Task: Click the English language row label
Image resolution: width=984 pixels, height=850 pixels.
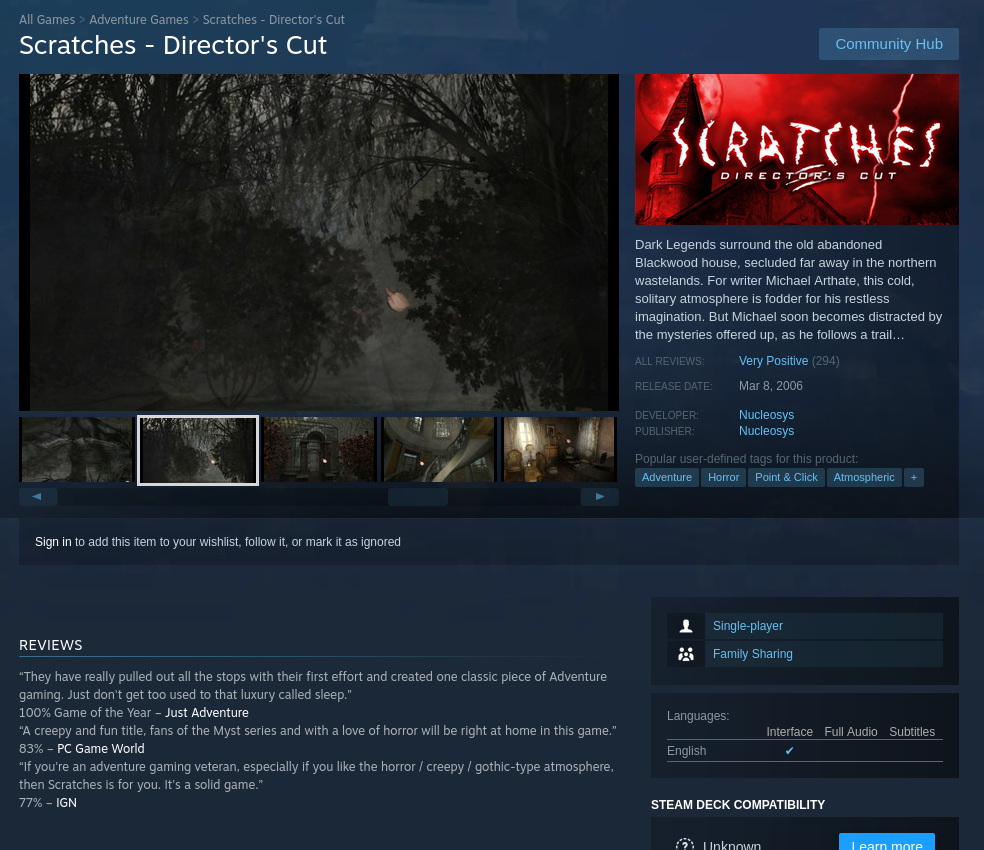Action: point(687,751)
